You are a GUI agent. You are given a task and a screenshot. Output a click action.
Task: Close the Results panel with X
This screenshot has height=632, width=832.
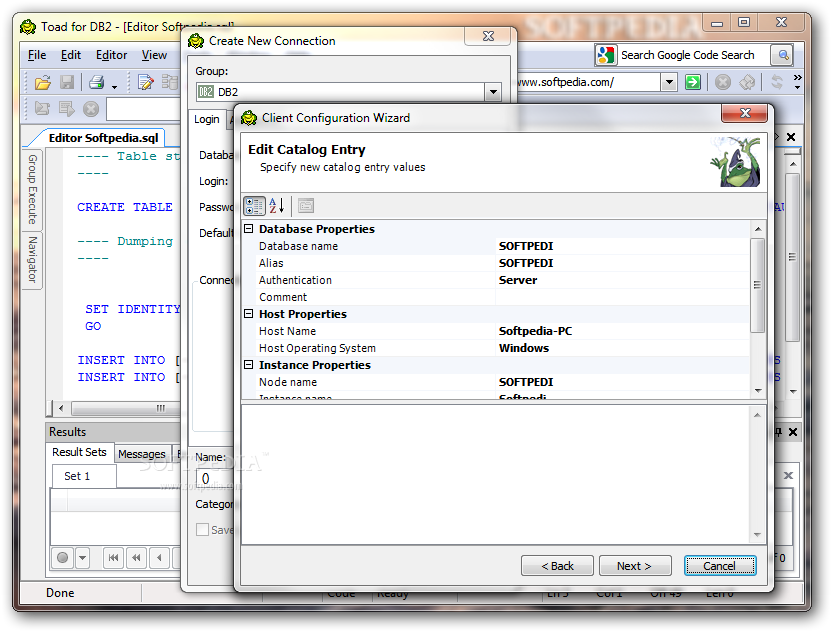point(793,432)
